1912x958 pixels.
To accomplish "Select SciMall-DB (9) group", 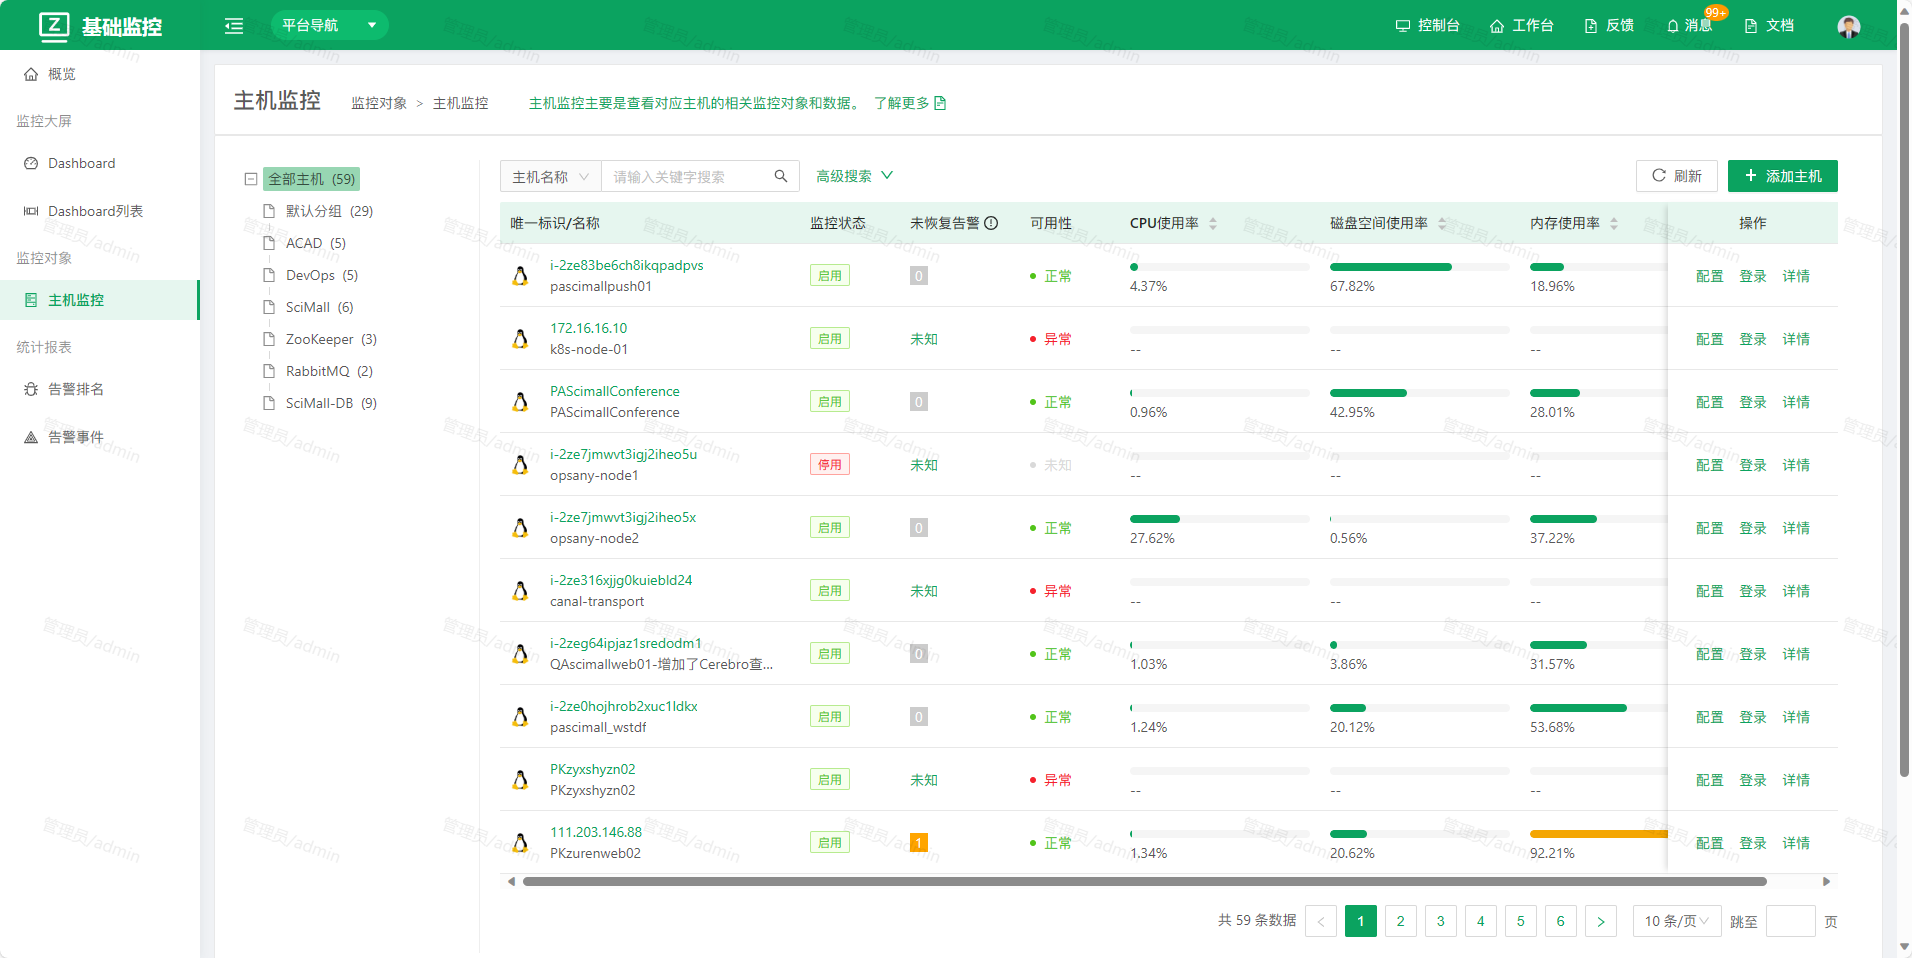I will click(x=331, y=403).
